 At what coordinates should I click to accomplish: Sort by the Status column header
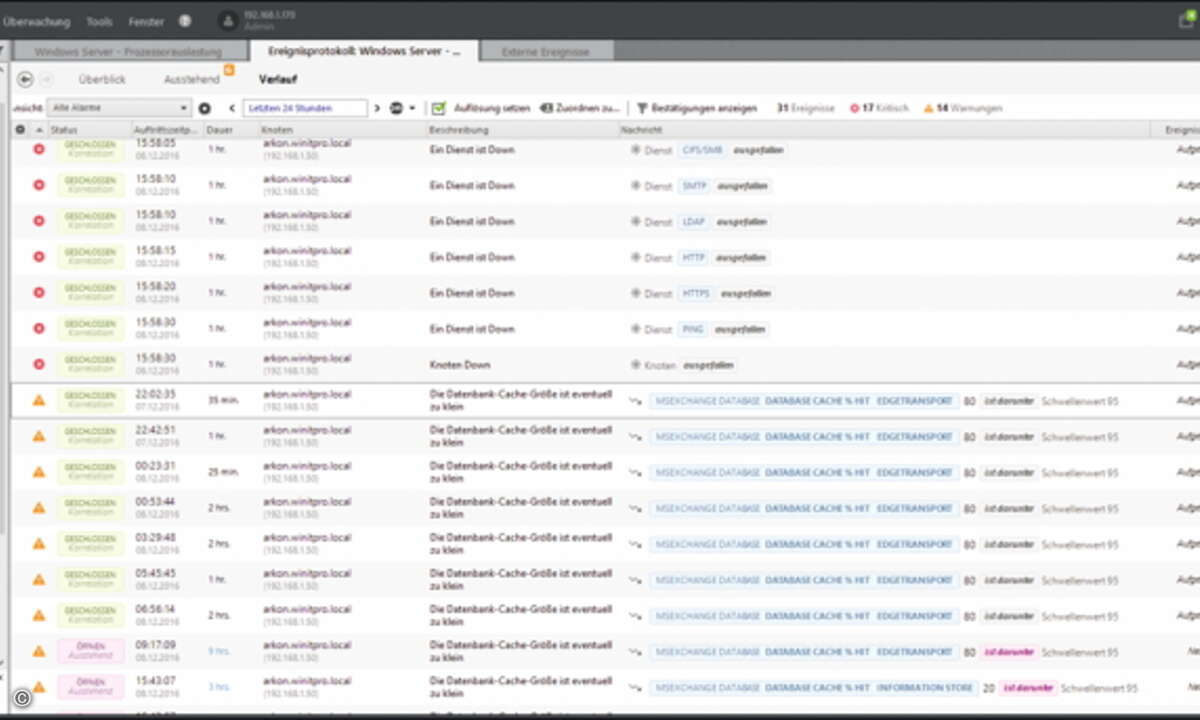(64, 130)
